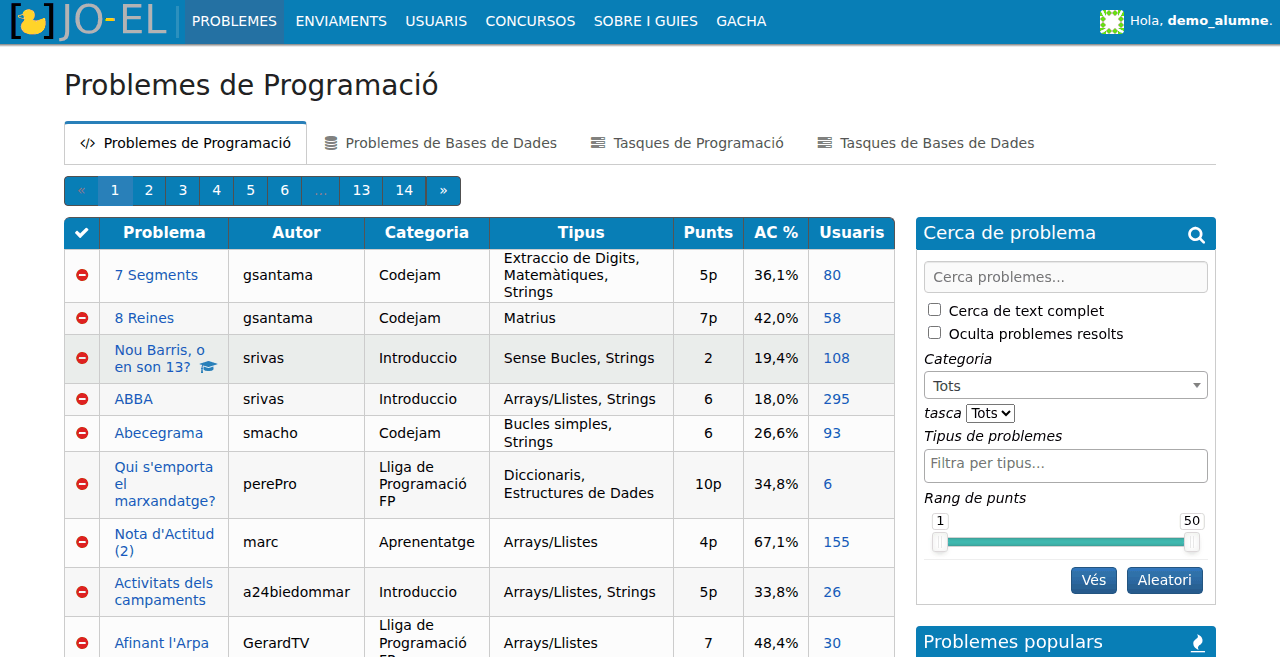This screenshot has height=657, width=1280.
Task: Click the red status icon for Nota d'Actitud (2)
Action: tap(82, 542)
